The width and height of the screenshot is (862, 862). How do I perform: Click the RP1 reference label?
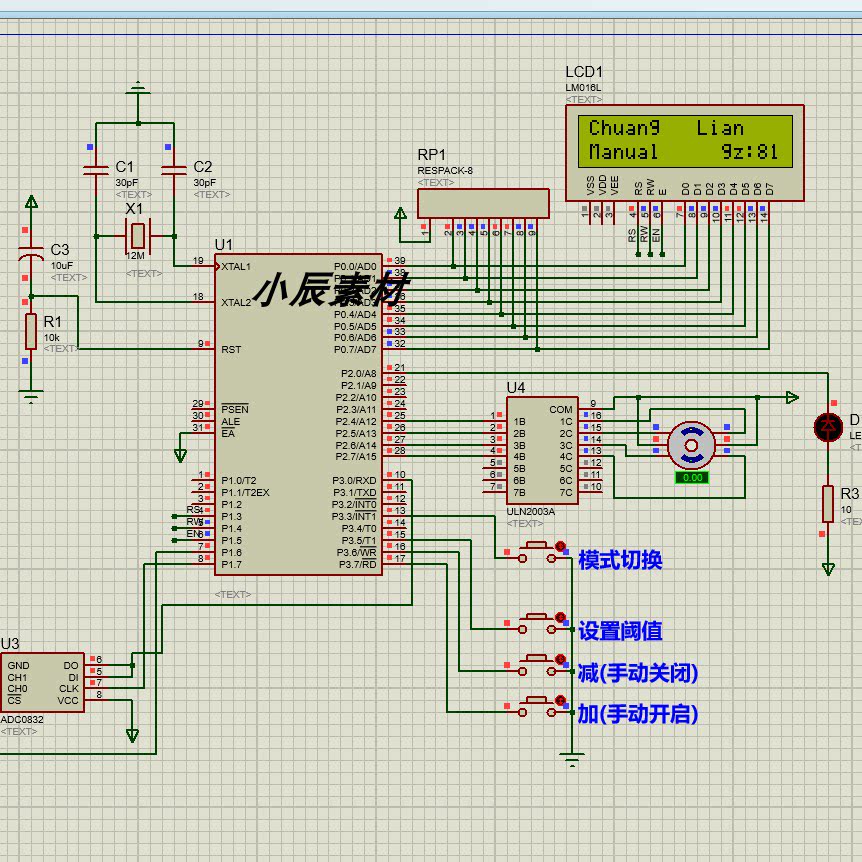pos(432,155)
